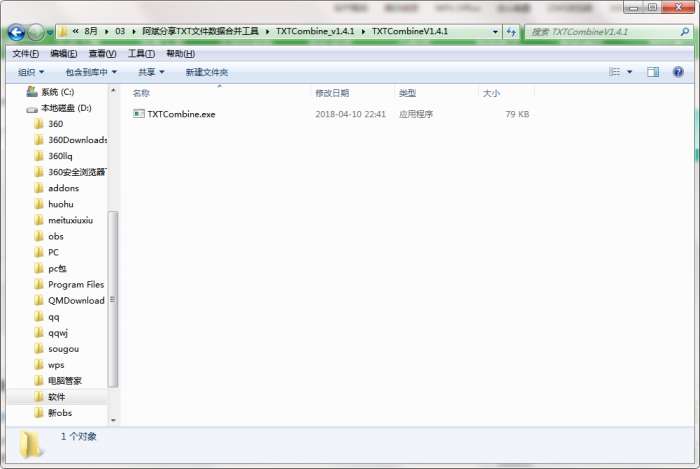Click the change view icon
Viewport: 700px width, 469px height.
click(x=614, y=72)
